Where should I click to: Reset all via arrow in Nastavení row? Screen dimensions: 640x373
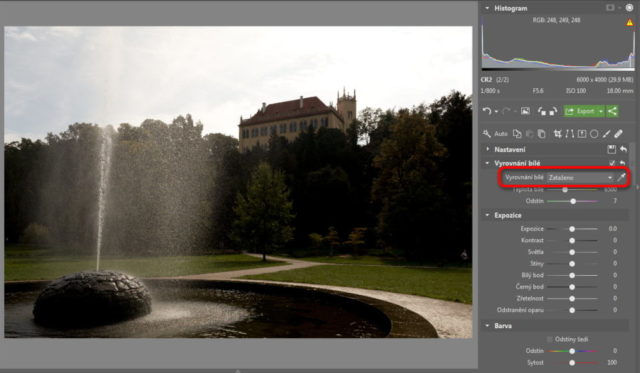623,149
